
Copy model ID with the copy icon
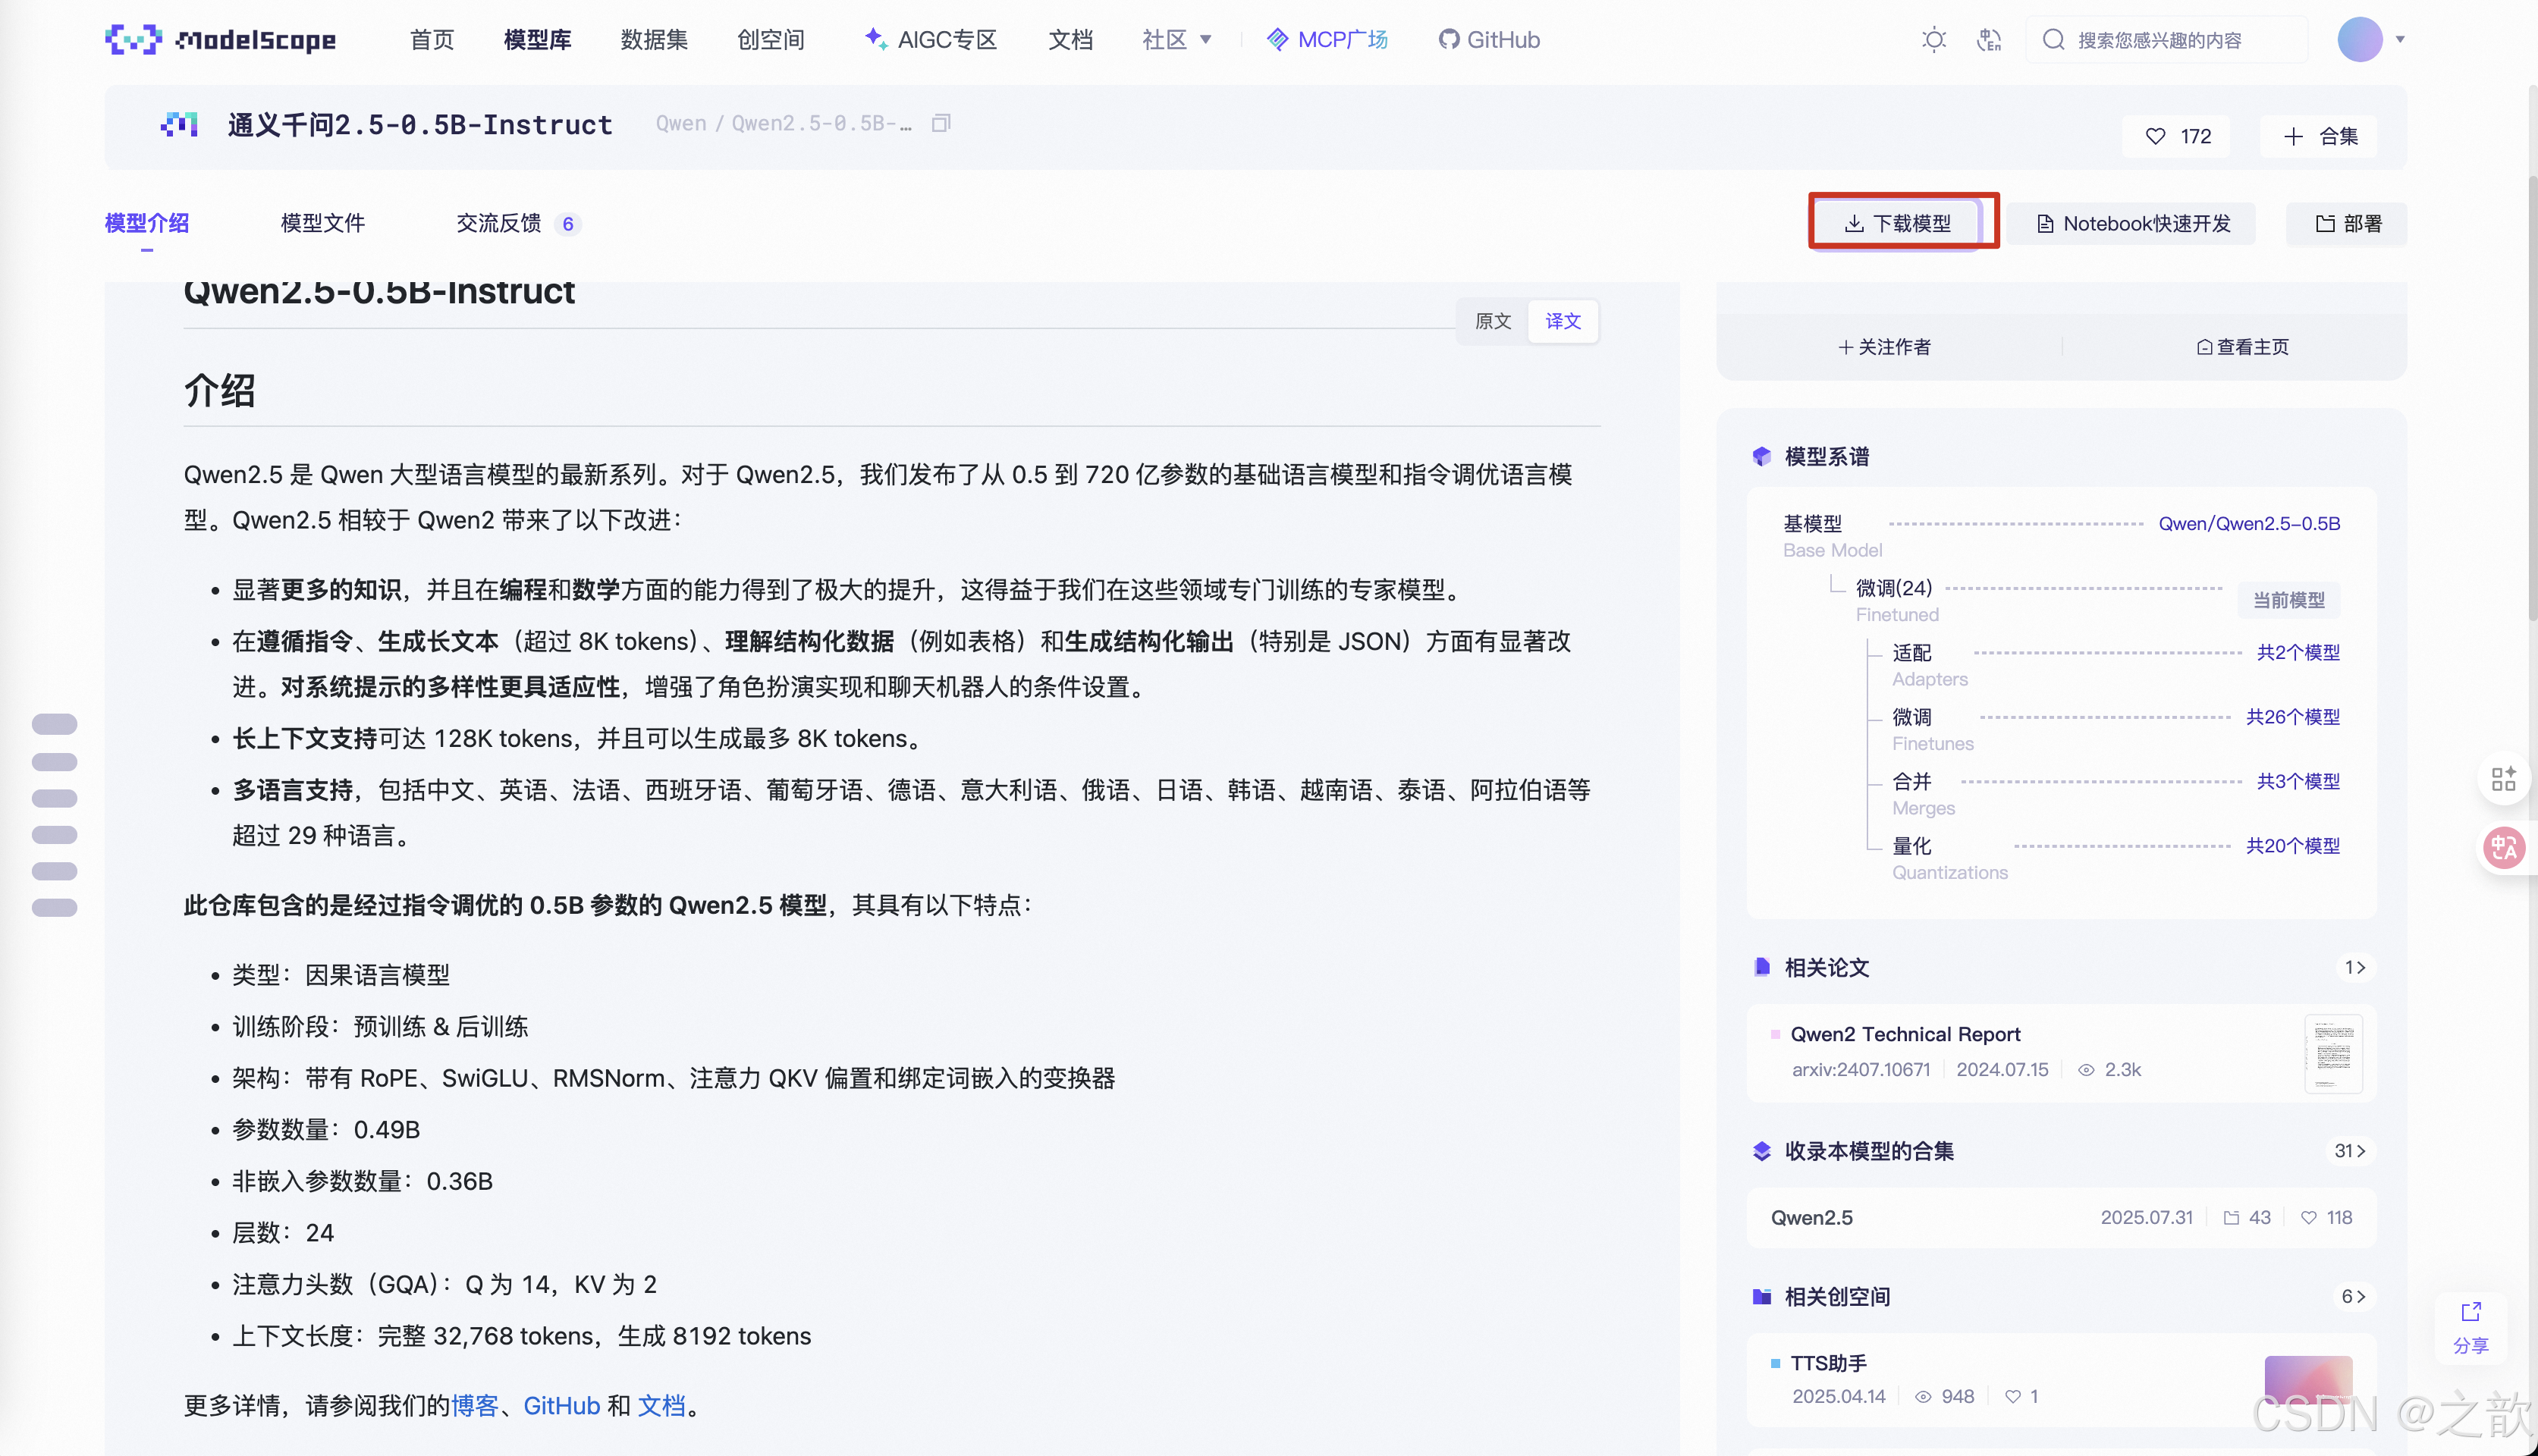[940, 123]
